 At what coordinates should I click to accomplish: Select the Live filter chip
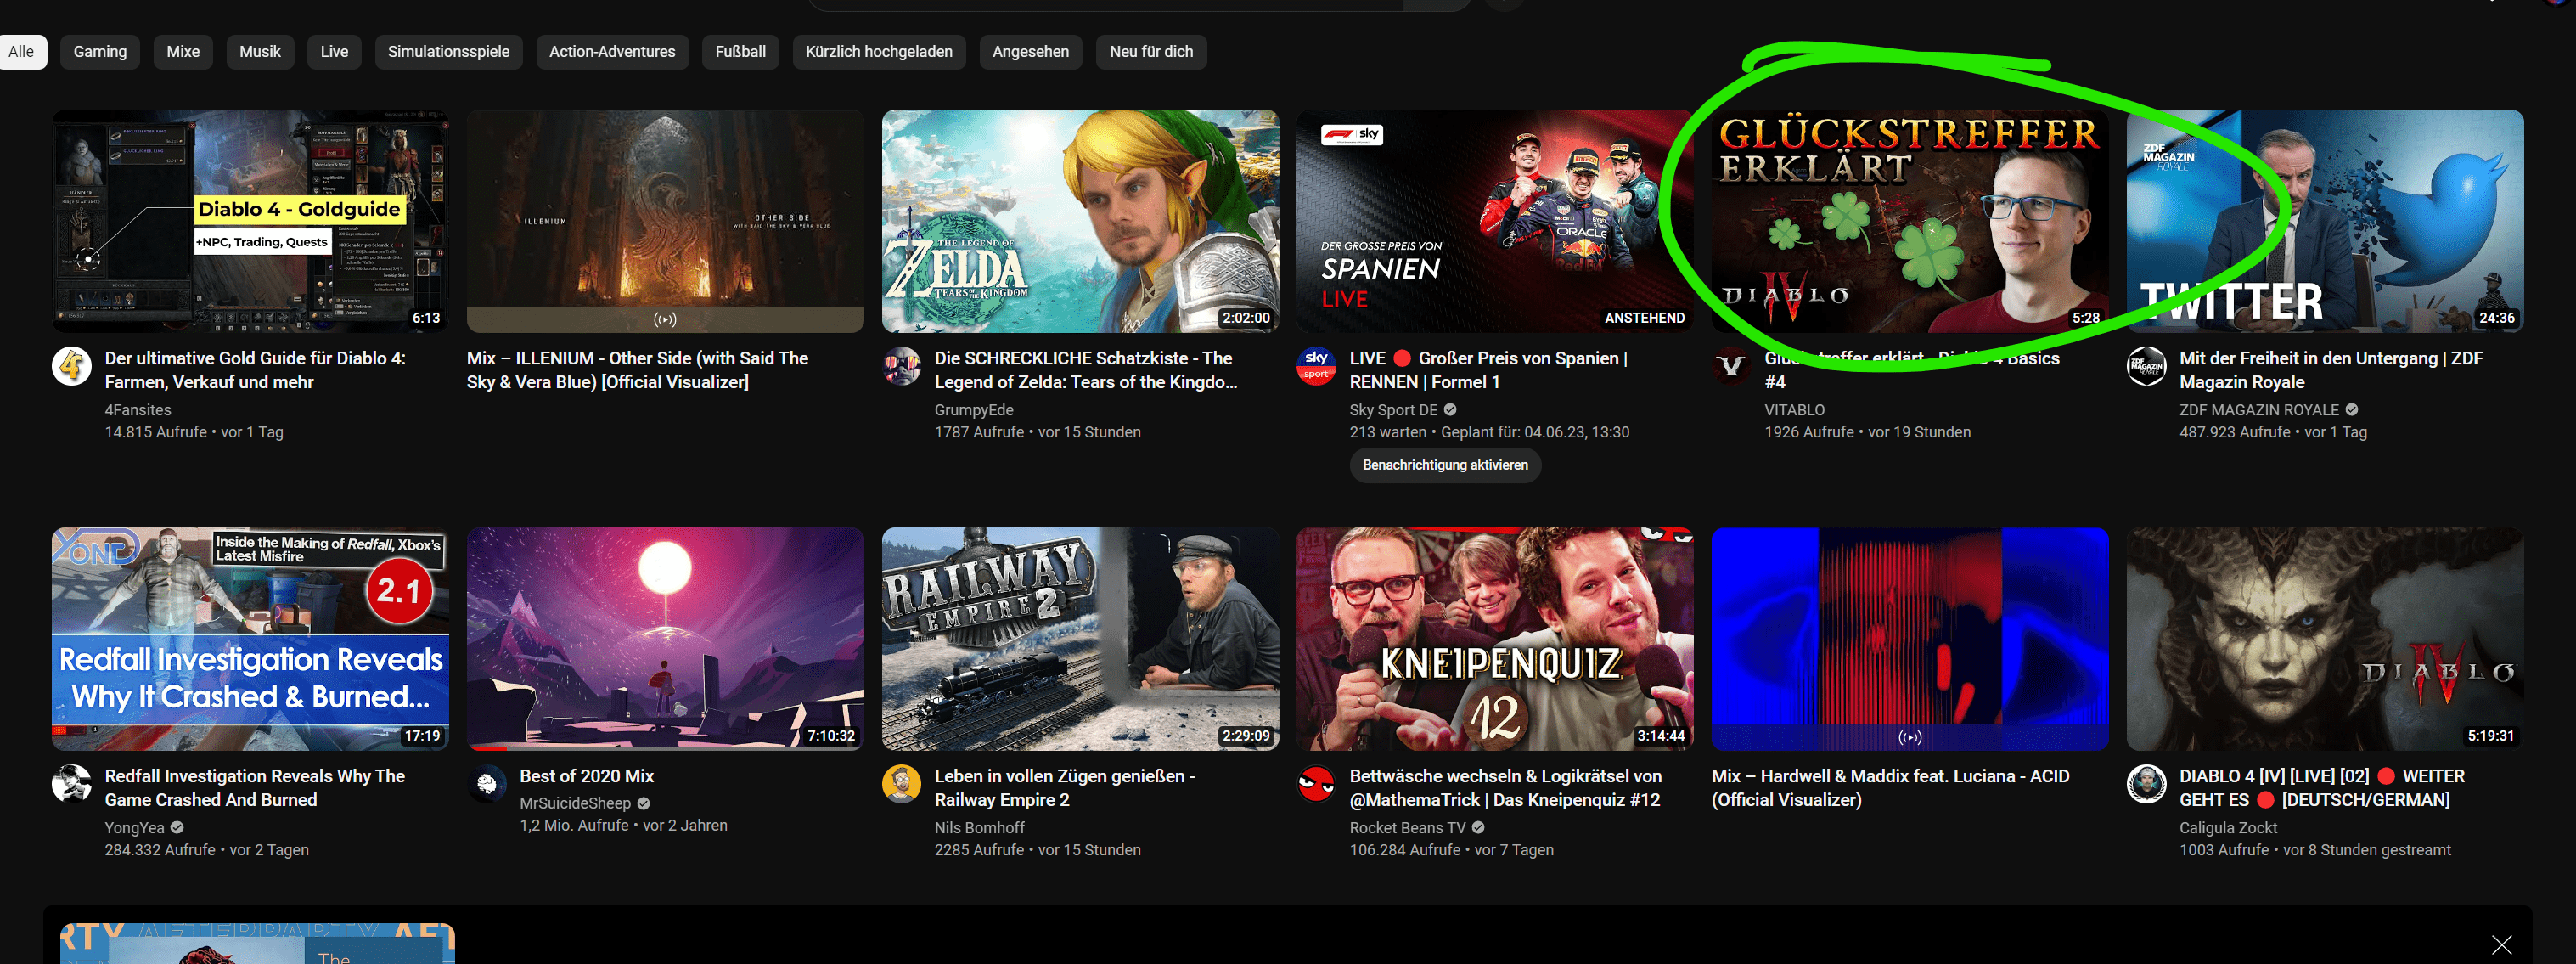pos(334,52)
